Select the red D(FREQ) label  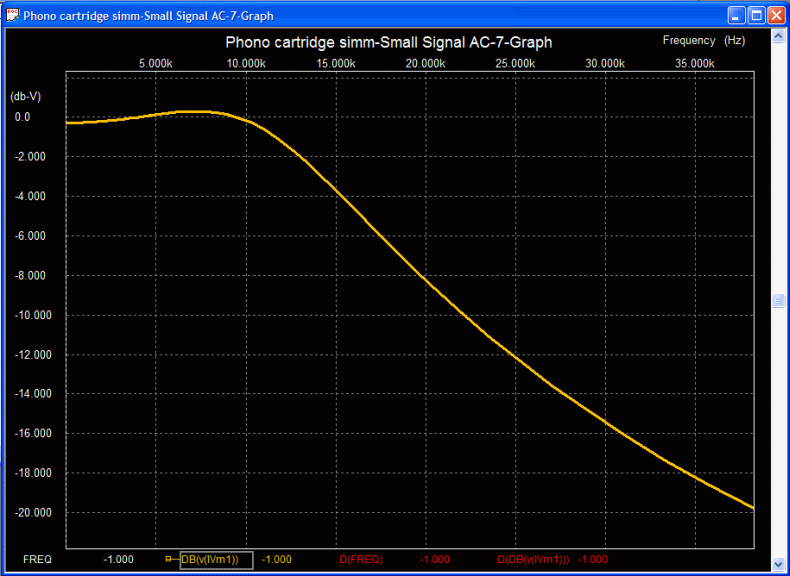click(x=362, y=559)
